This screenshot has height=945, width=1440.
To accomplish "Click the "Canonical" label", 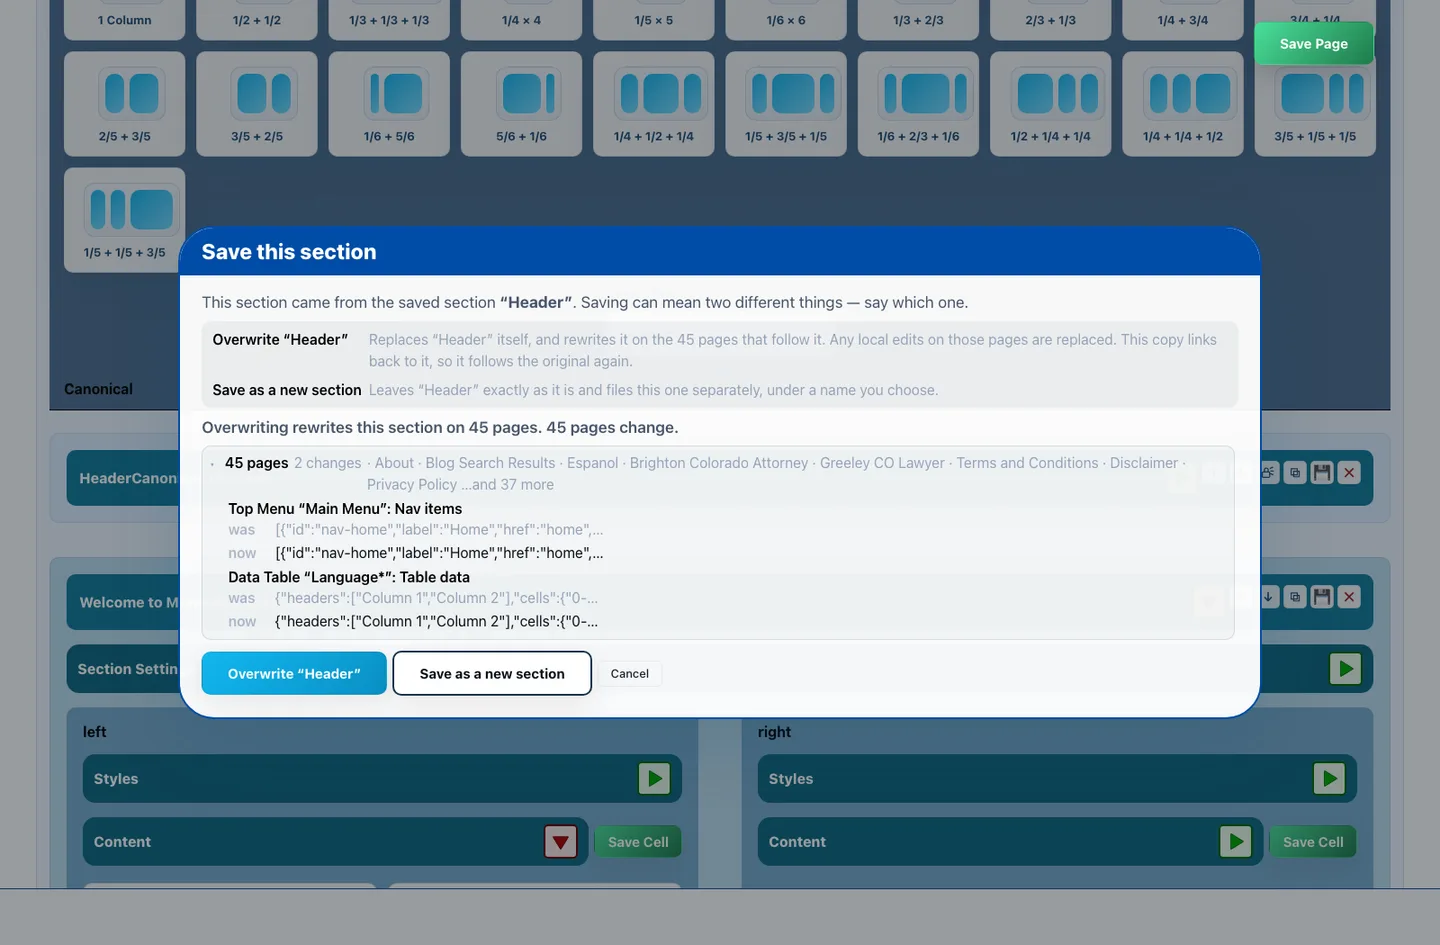I will click(x=98, y=389).
